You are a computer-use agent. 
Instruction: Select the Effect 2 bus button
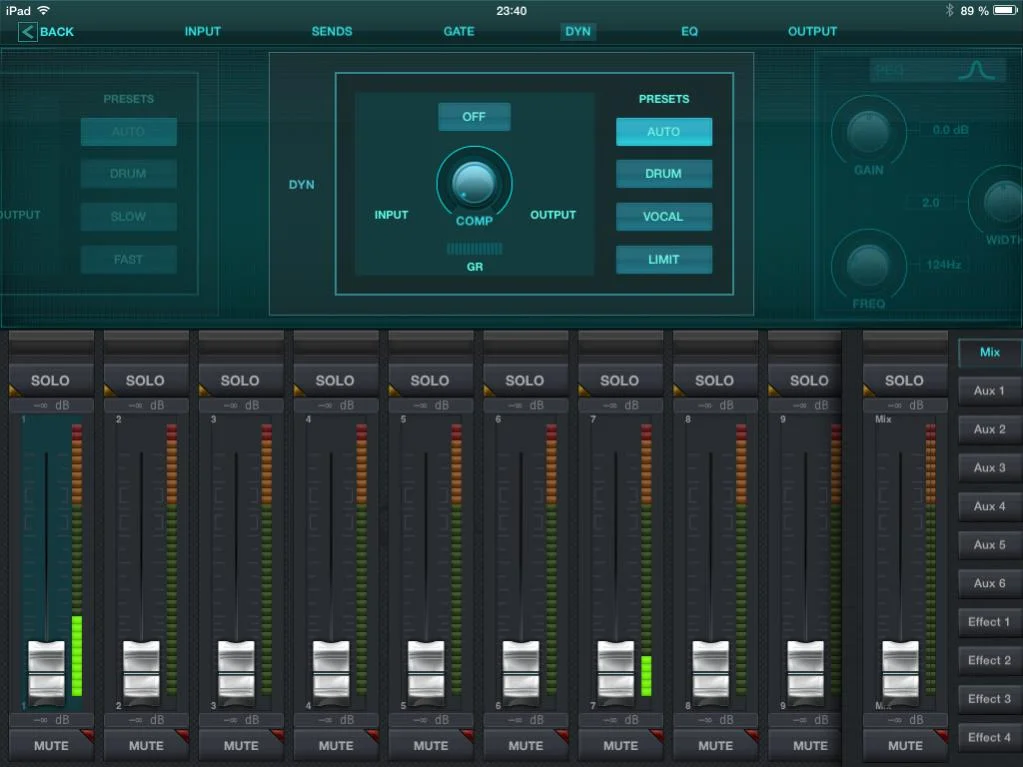[989, 660]
